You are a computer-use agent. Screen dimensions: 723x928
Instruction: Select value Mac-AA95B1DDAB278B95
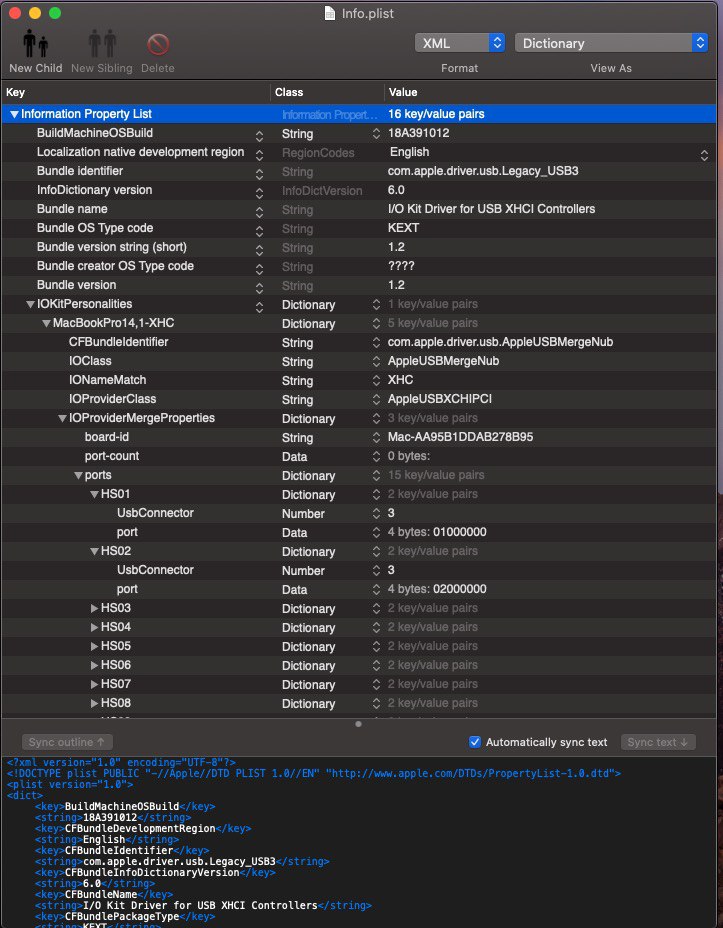(460, 437)
